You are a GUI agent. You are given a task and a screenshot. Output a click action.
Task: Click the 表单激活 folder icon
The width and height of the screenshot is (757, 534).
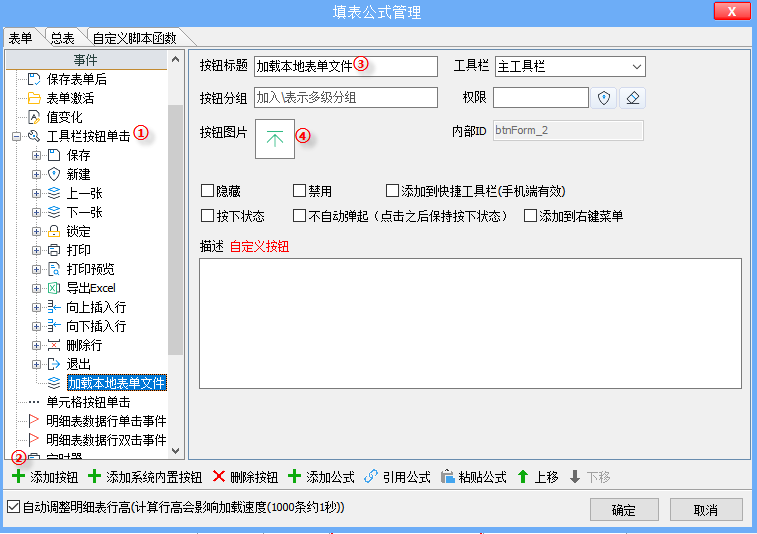(34, 98)
